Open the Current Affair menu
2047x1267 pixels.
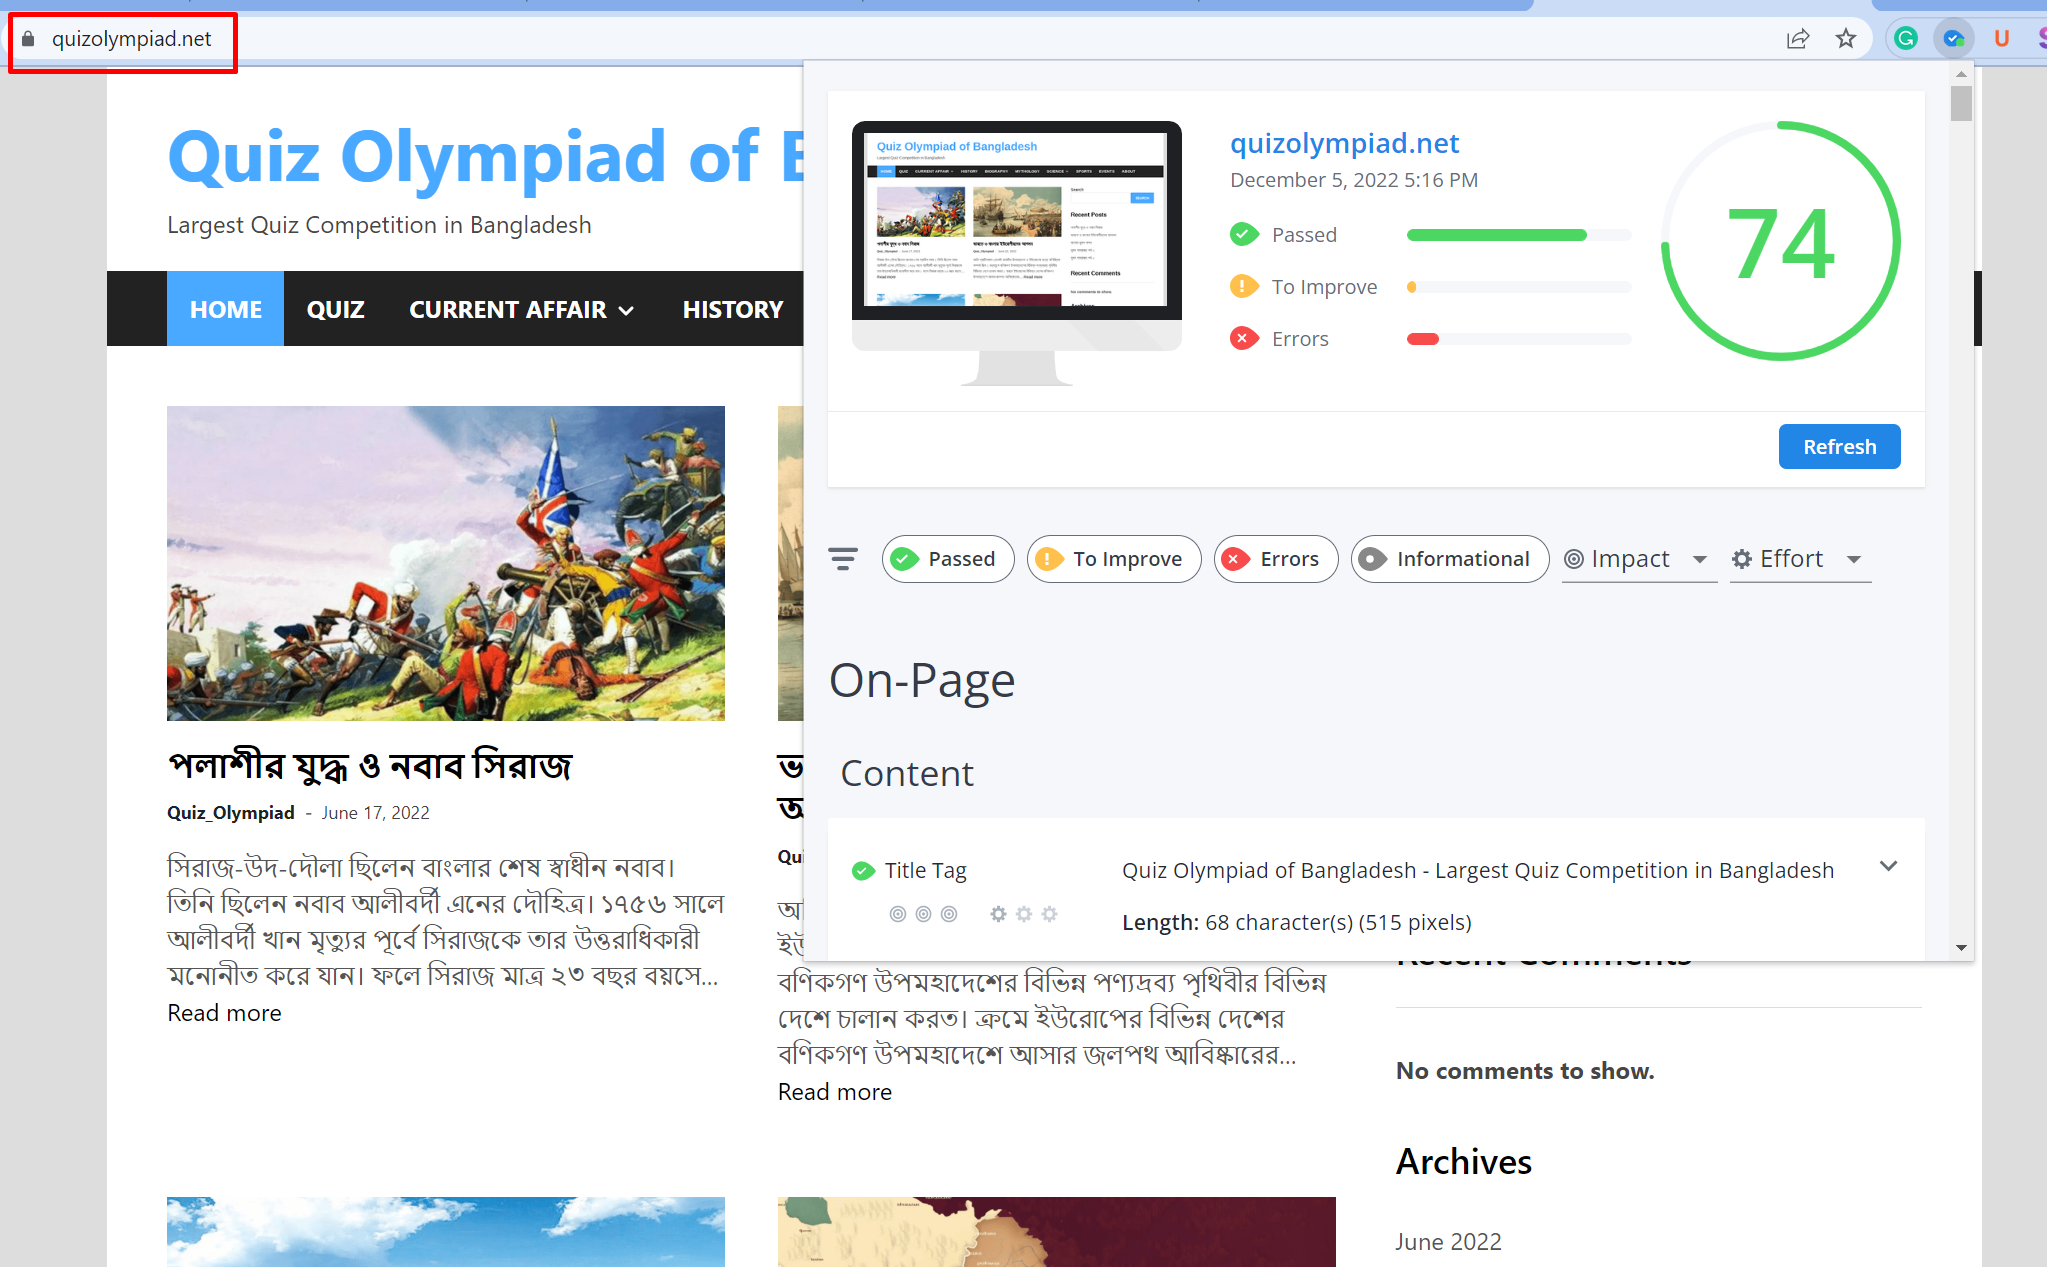point(520,309)
